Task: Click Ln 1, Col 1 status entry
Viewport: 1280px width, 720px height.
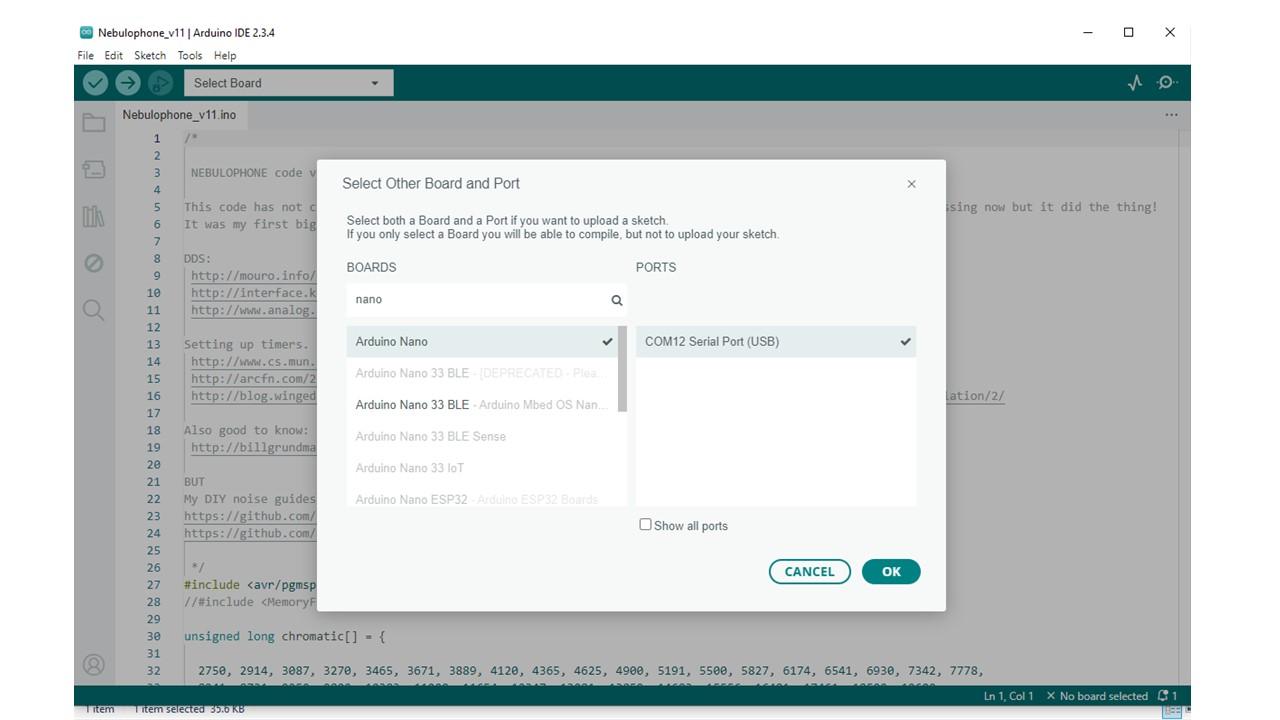Action: 1008,696
